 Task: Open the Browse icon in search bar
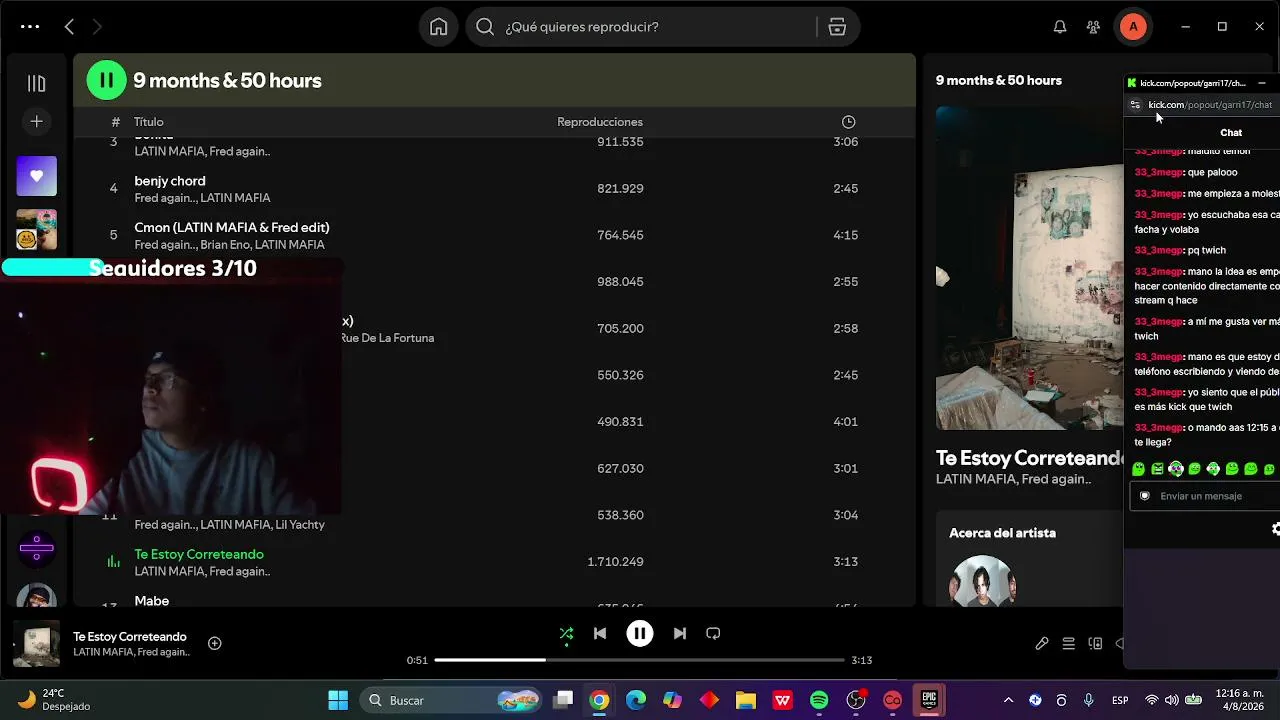[x=838, y=27]
